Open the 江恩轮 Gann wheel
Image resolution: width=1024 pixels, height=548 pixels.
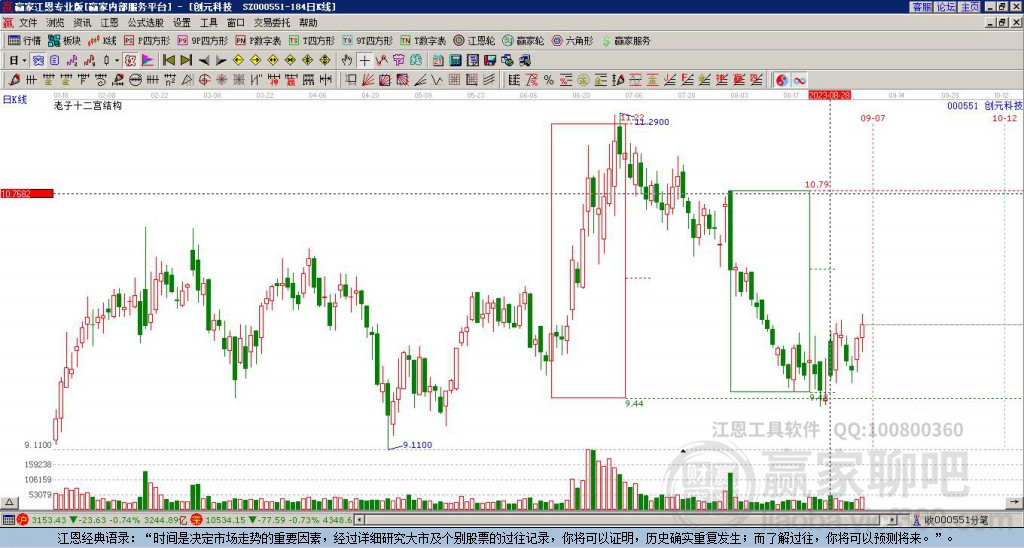pos(474,40)
